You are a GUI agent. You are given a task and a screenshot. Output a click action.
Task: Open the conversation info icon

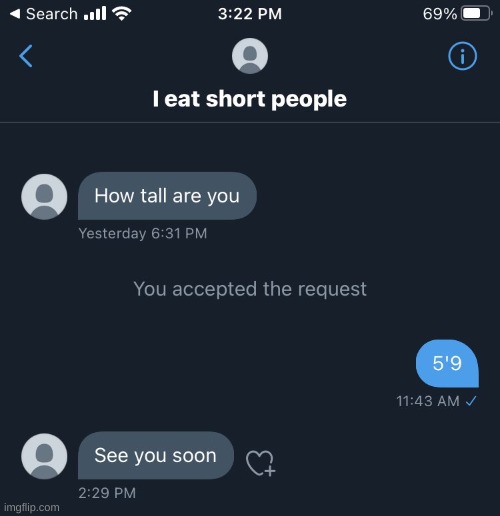[462, 56]
